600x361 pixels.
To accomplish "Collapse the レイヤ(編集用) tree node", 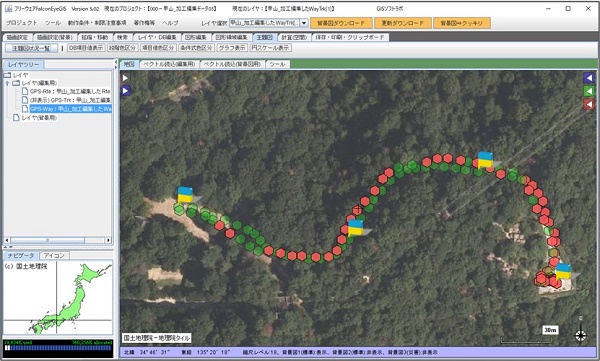I will click(7, 83).
